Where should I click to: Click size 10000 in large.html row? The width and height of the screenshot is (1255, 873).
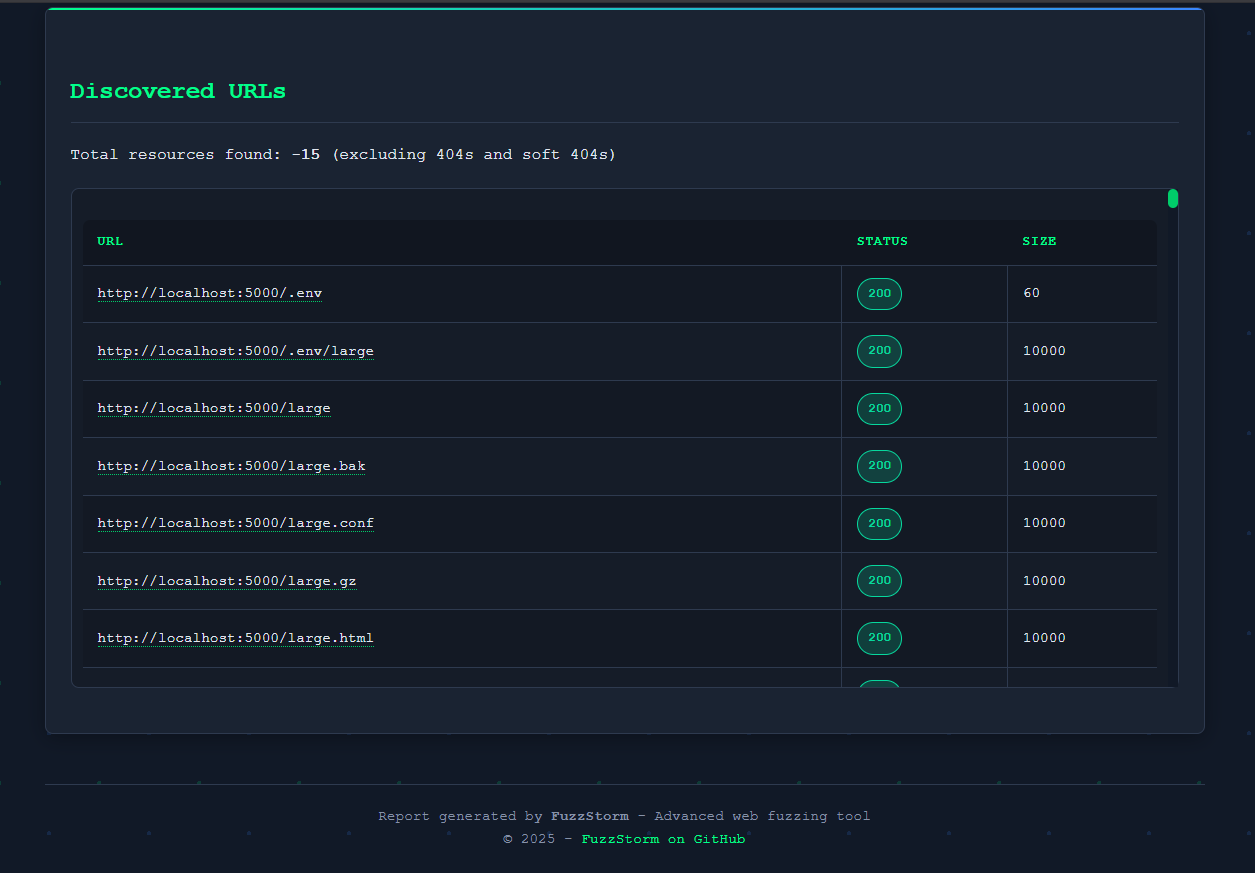point(1044,638)
